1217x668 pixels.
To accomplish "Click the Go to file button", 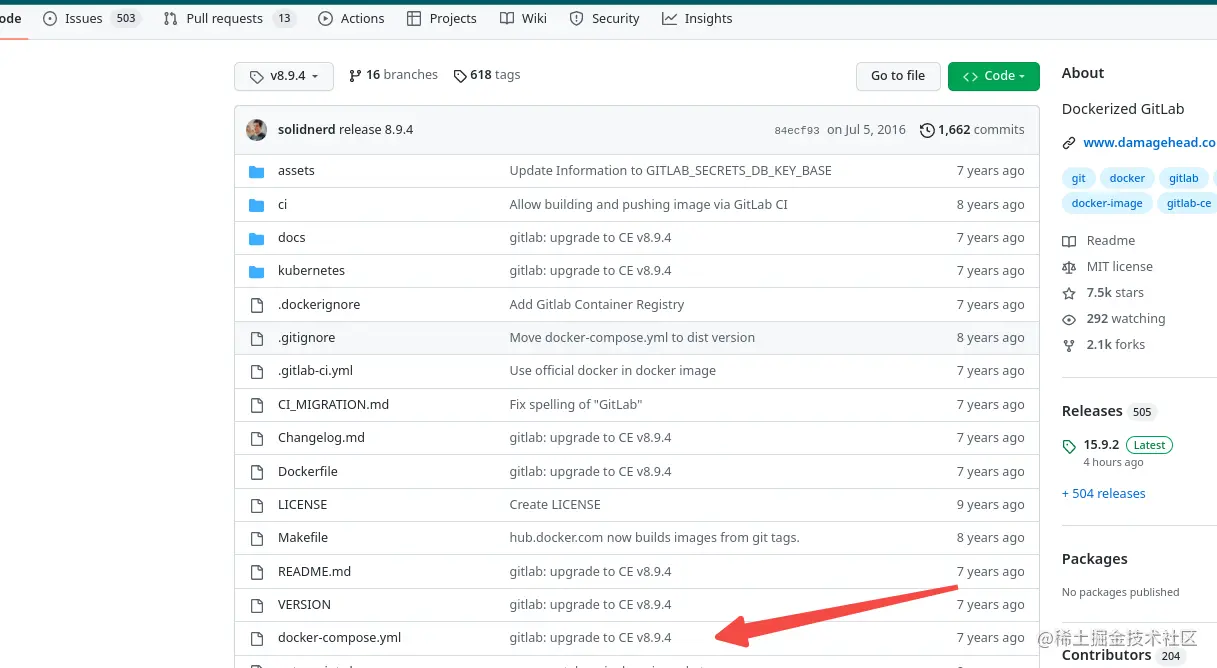I will click(898, 76).
